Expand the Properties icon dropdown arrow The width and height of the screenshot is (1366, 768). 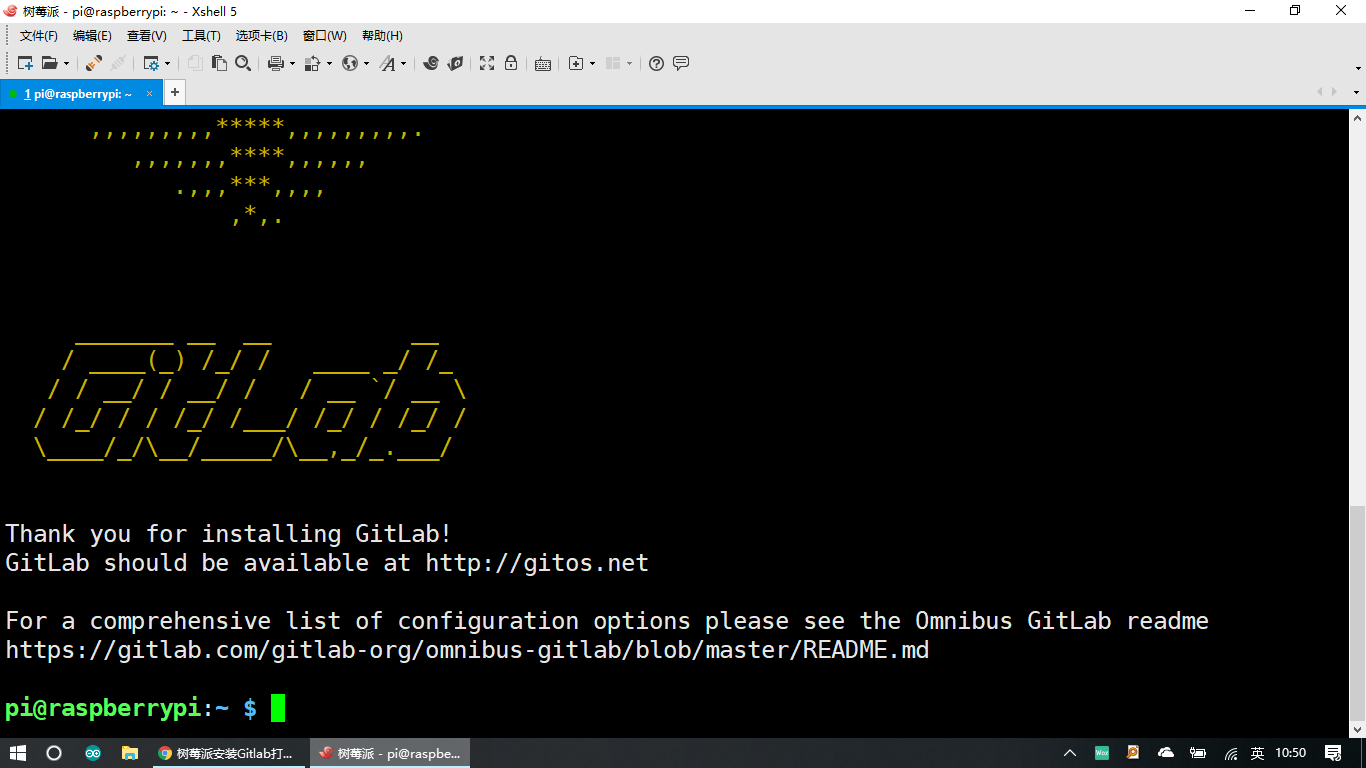point(167,63)
